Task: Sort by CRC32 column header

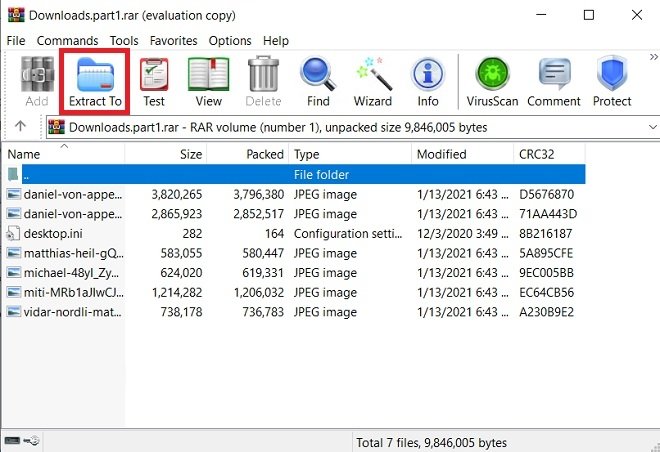Action: point(549,154)
